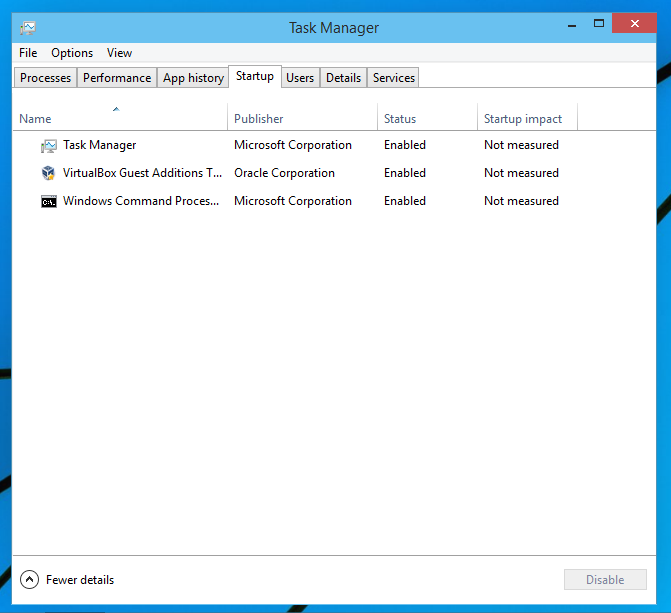Open the Options menu
This screenshot has height=613, width=671.
(x=72, y=53)
